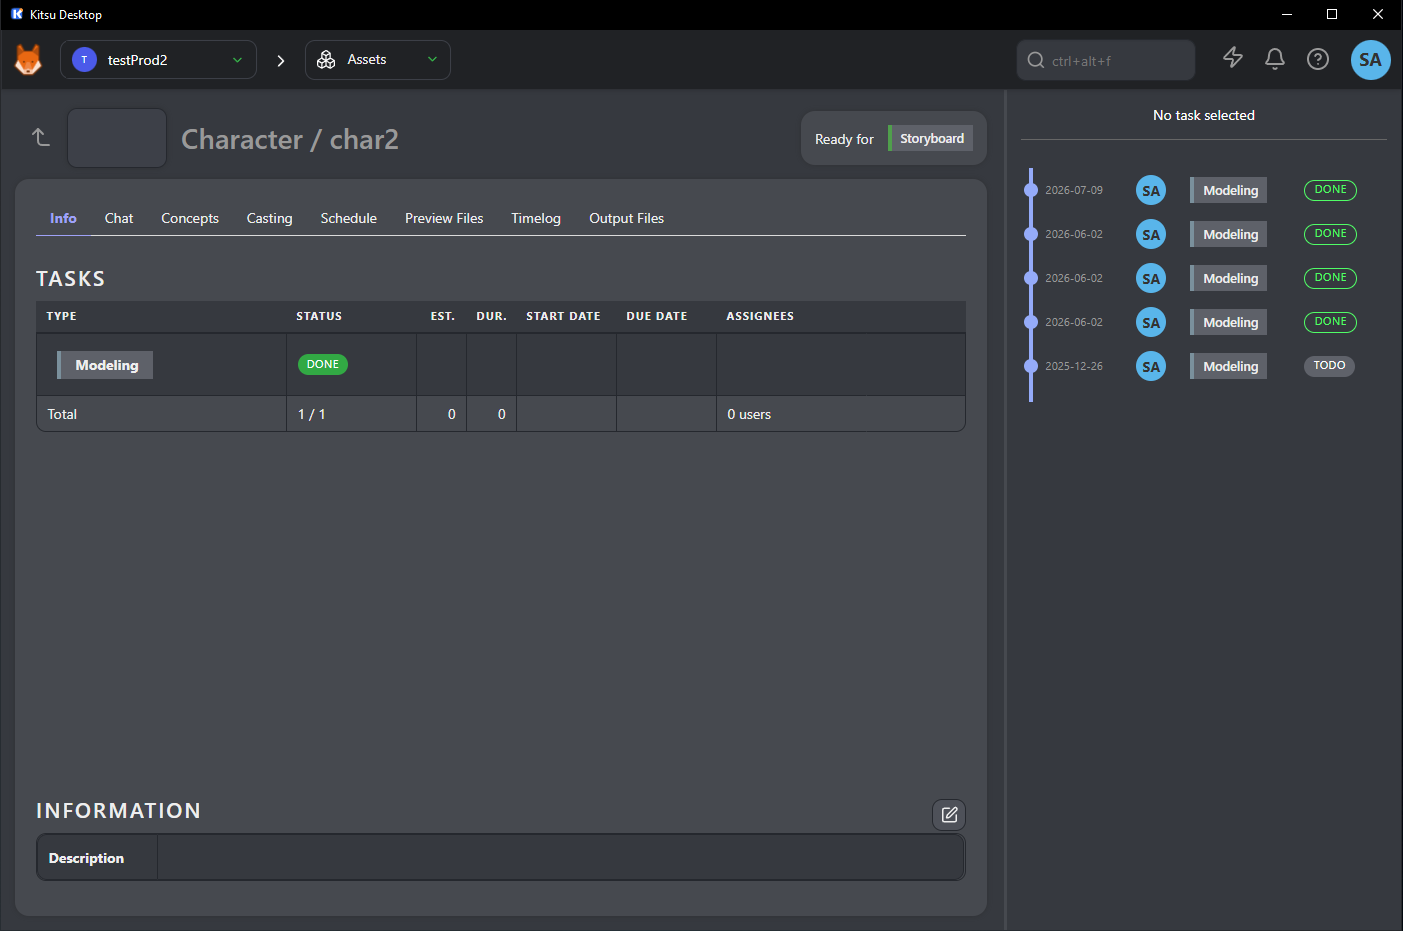Screen dimensions: 1403x931
Task: Click the Kitsu Desktop title bar app icon
Action: (16, 14)
